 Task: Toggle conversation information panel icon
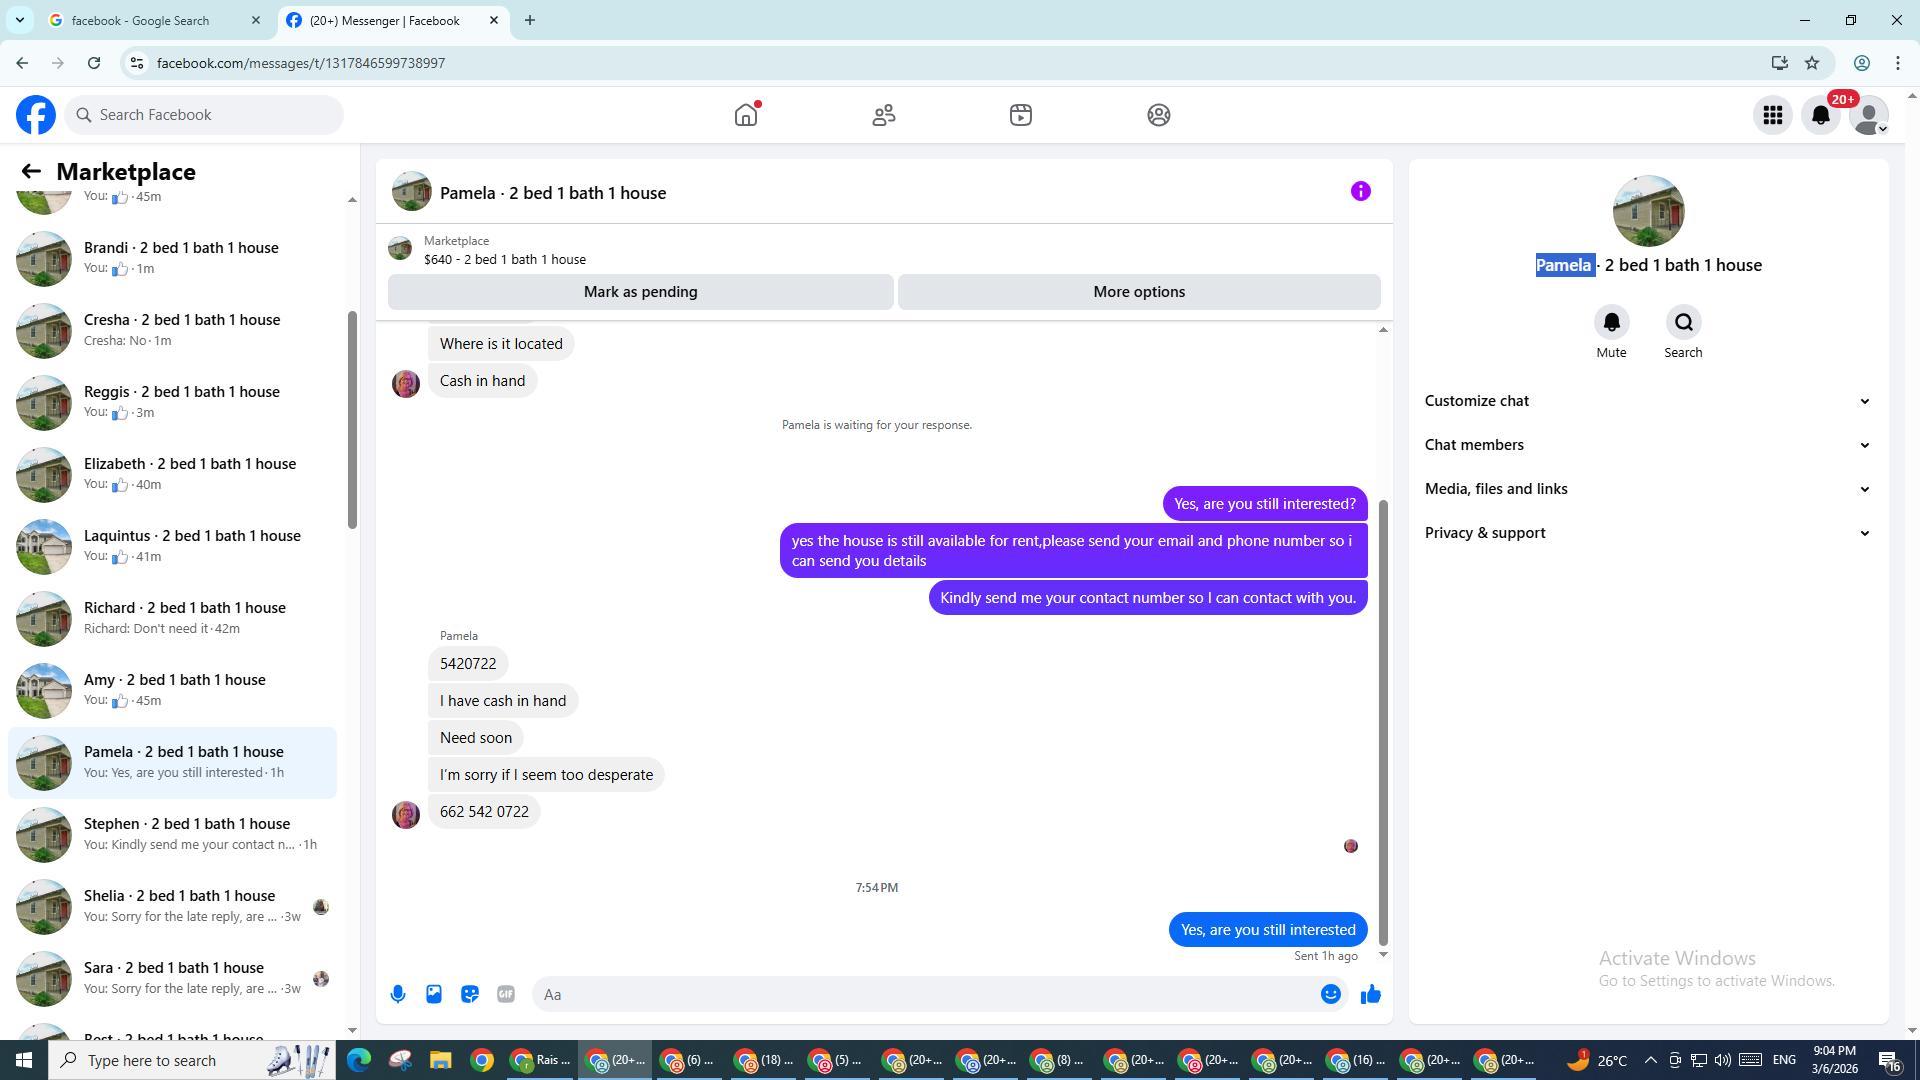(x=1361, y=191)
